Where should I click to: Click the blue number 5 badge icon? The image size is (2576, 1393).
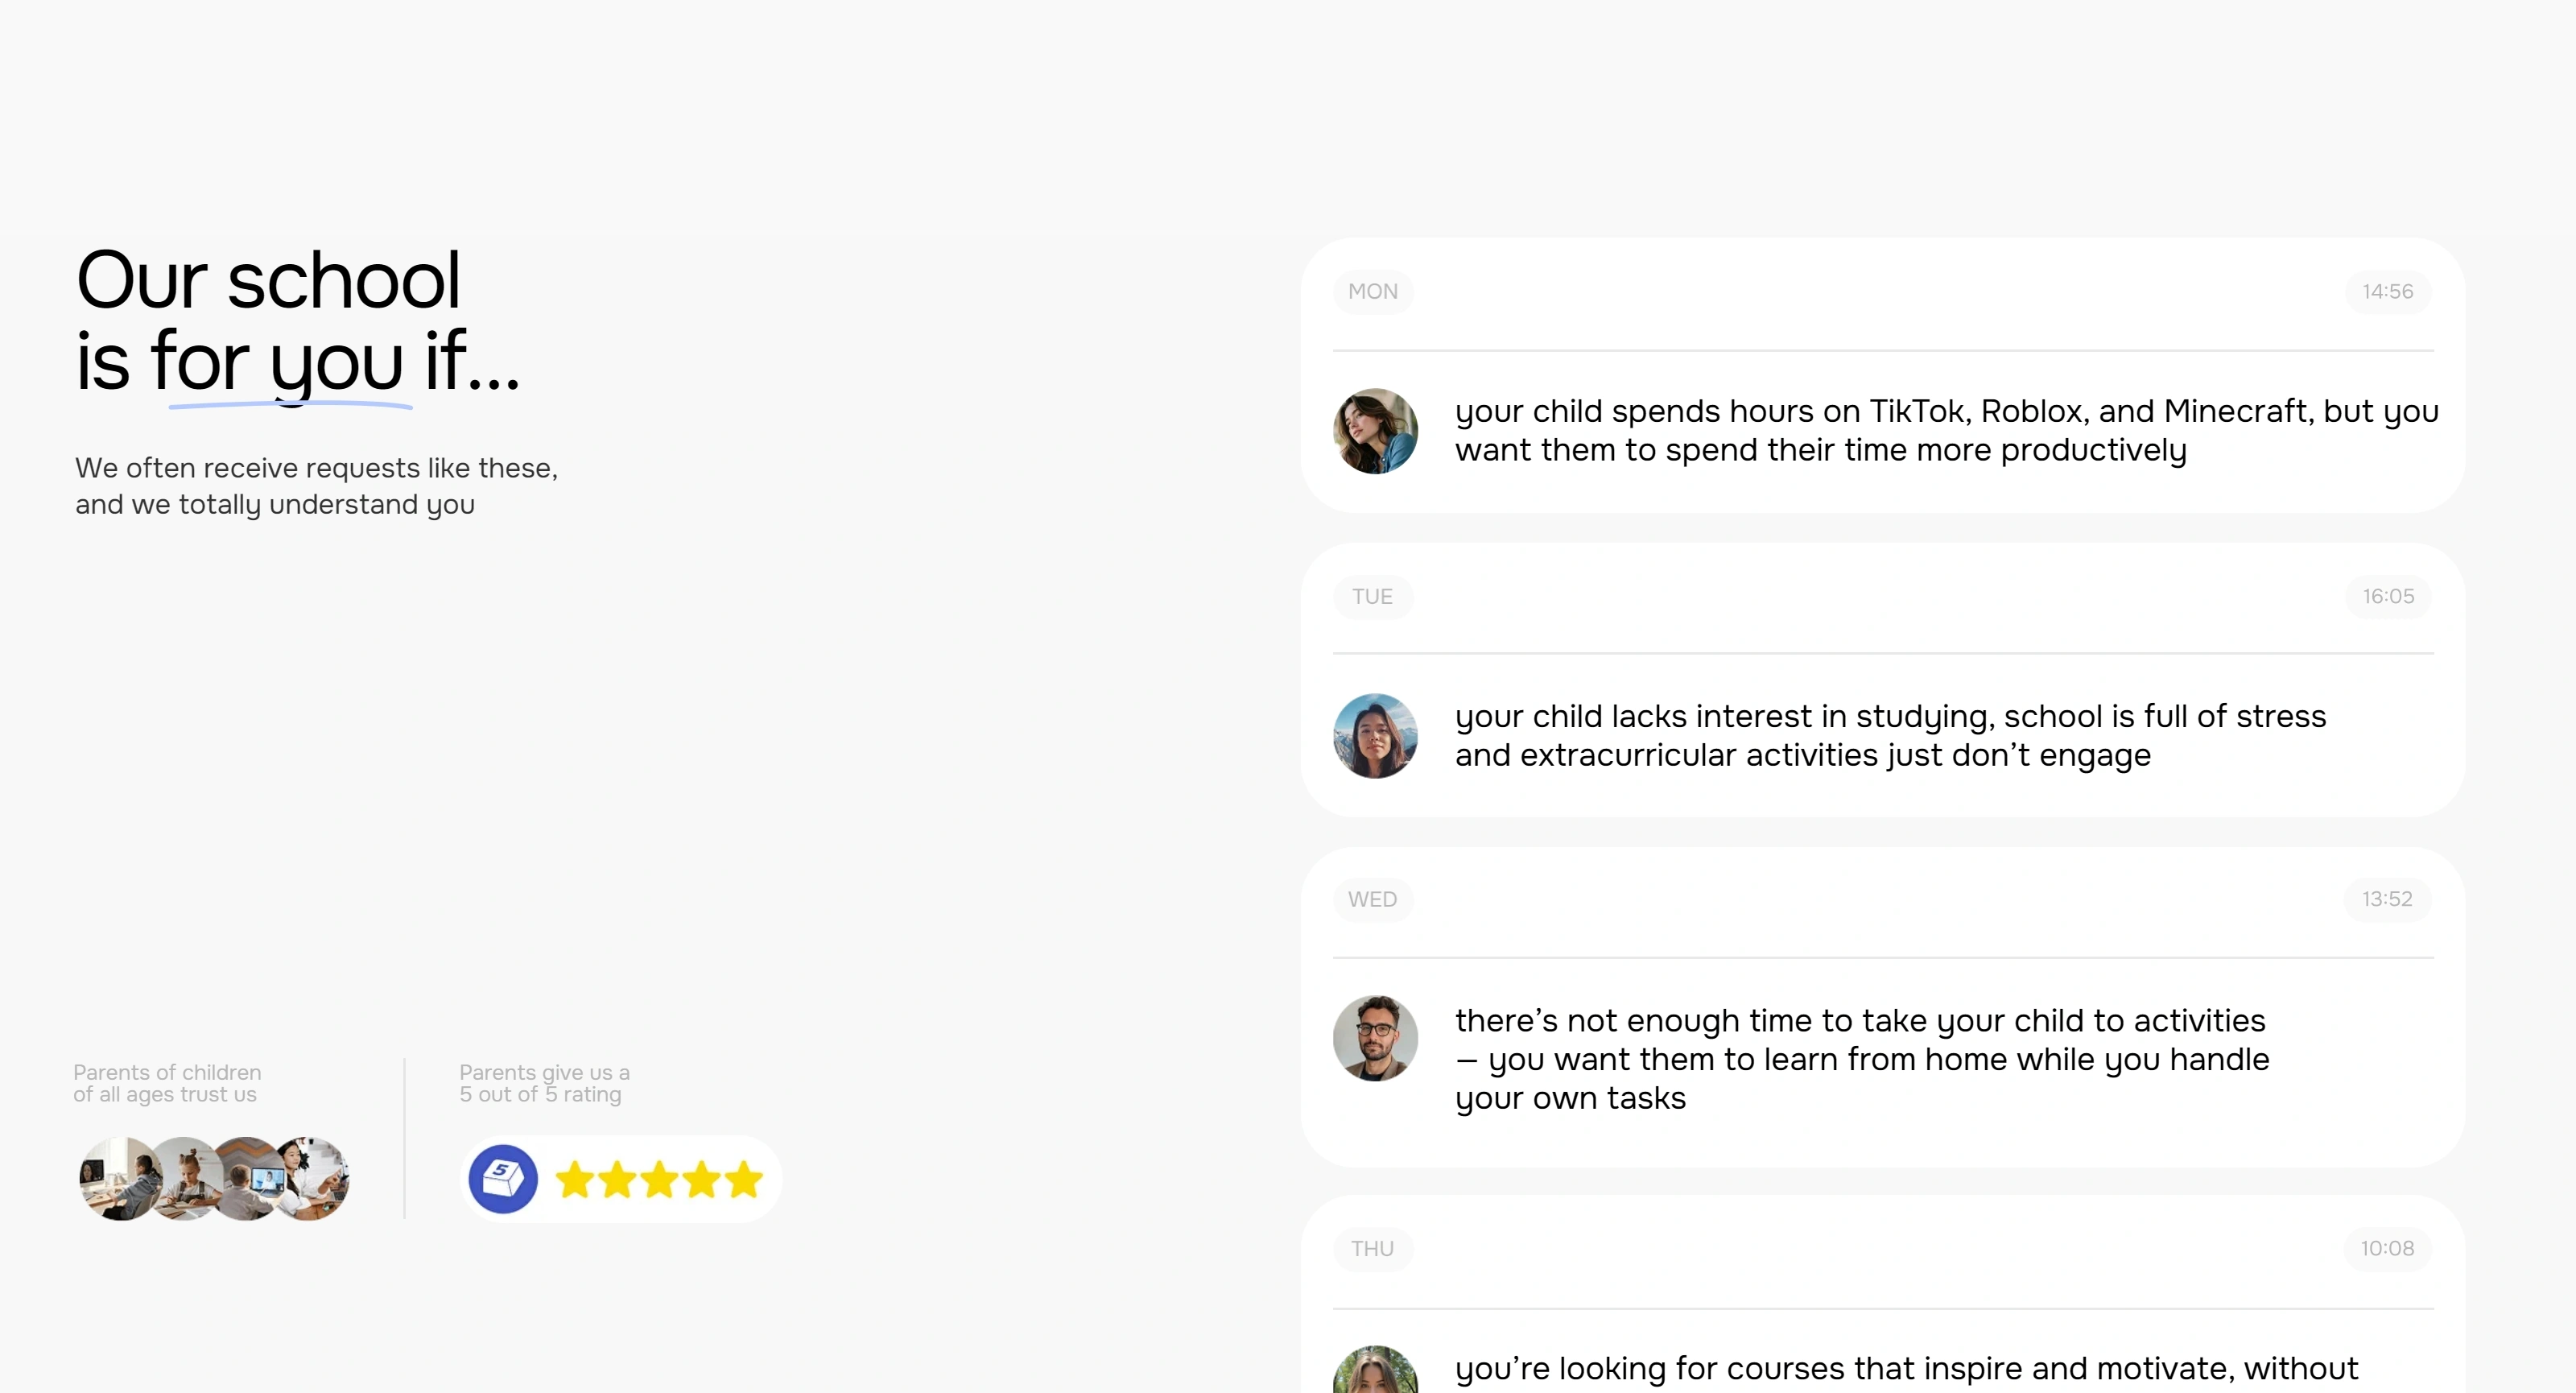[x=503, y=1179]
